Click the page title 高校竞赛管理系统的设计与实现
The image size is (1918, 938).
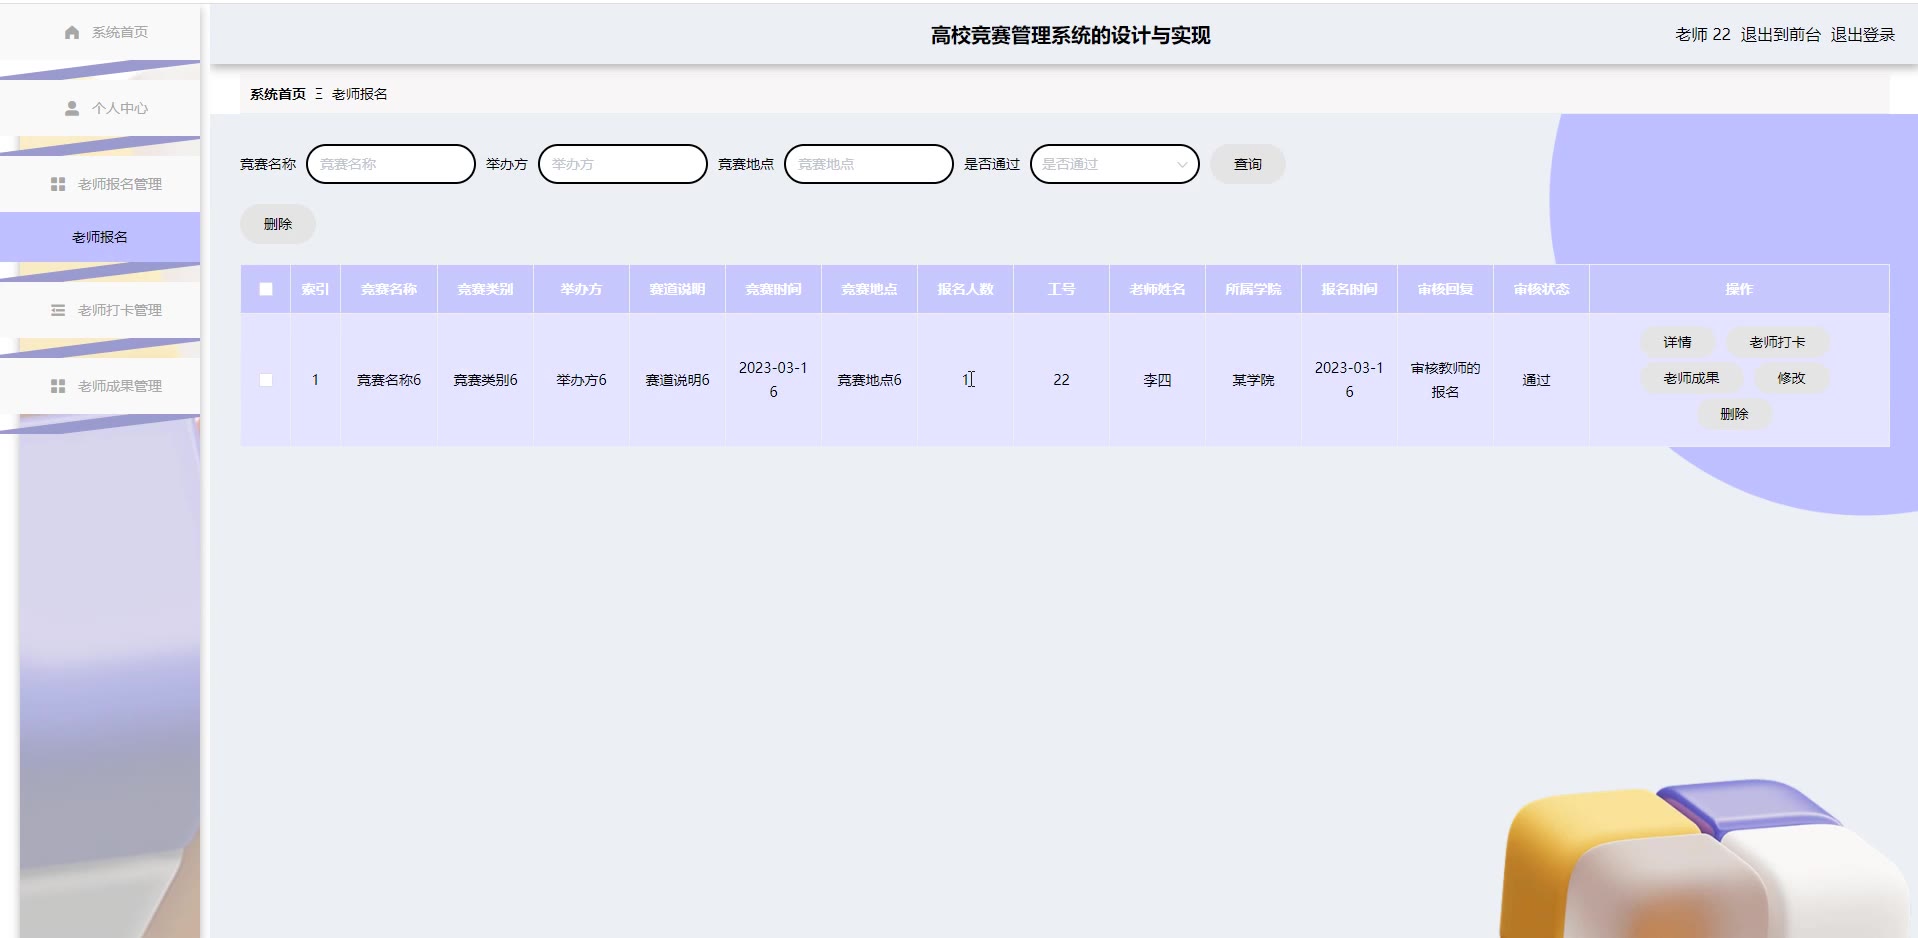coord(1070,36)
